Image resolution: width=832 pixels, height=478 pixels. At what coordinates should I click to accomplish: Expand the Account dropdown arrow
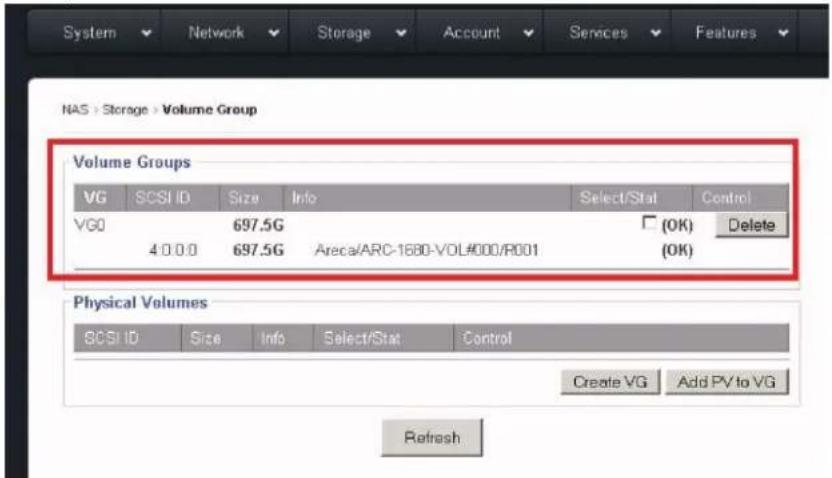click(528, 33)
